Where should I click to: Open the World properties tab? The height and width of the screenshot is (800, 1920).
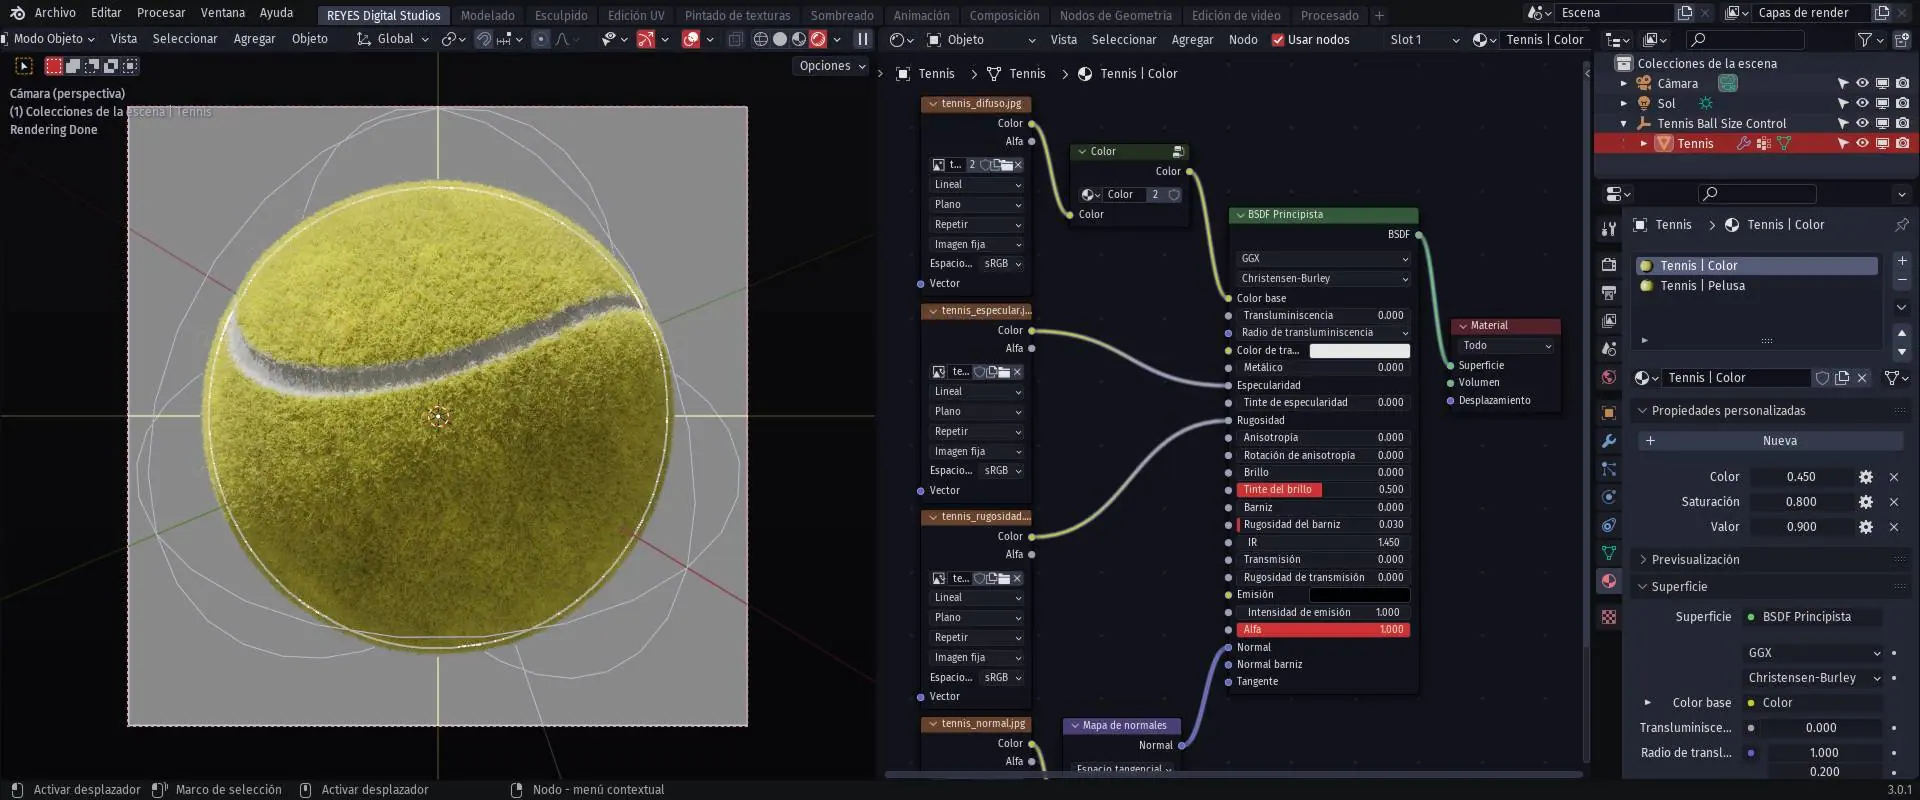pos(1609,377)
